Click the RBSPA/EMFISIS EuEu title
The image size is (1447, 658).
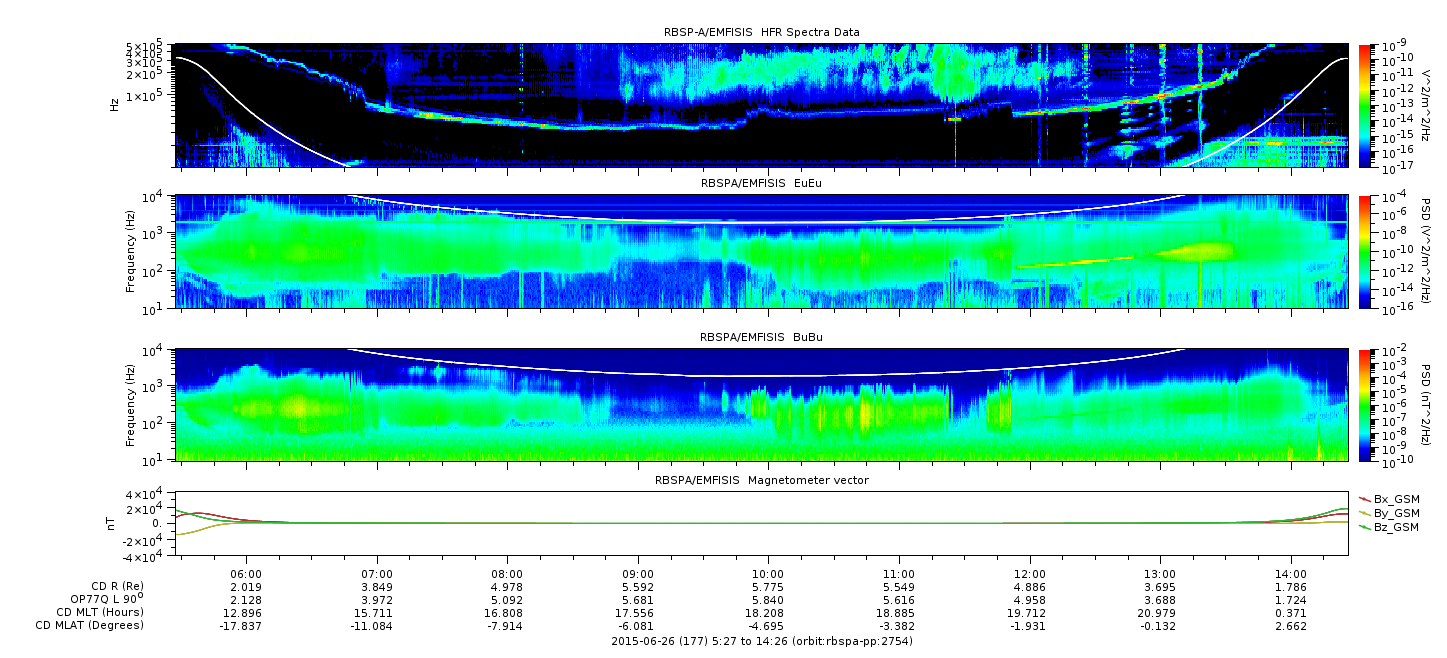pos(761,184)
